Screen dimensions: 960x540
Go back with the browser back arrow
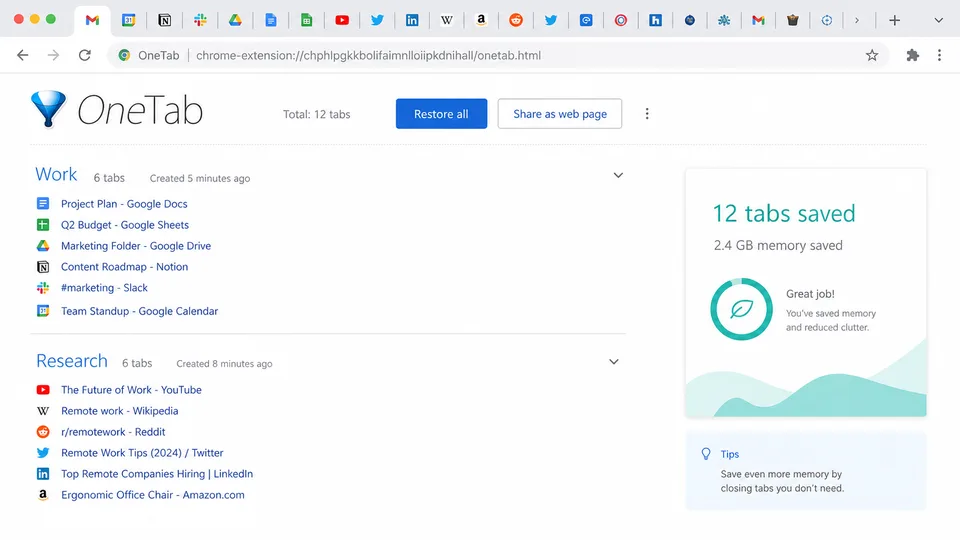23,55
